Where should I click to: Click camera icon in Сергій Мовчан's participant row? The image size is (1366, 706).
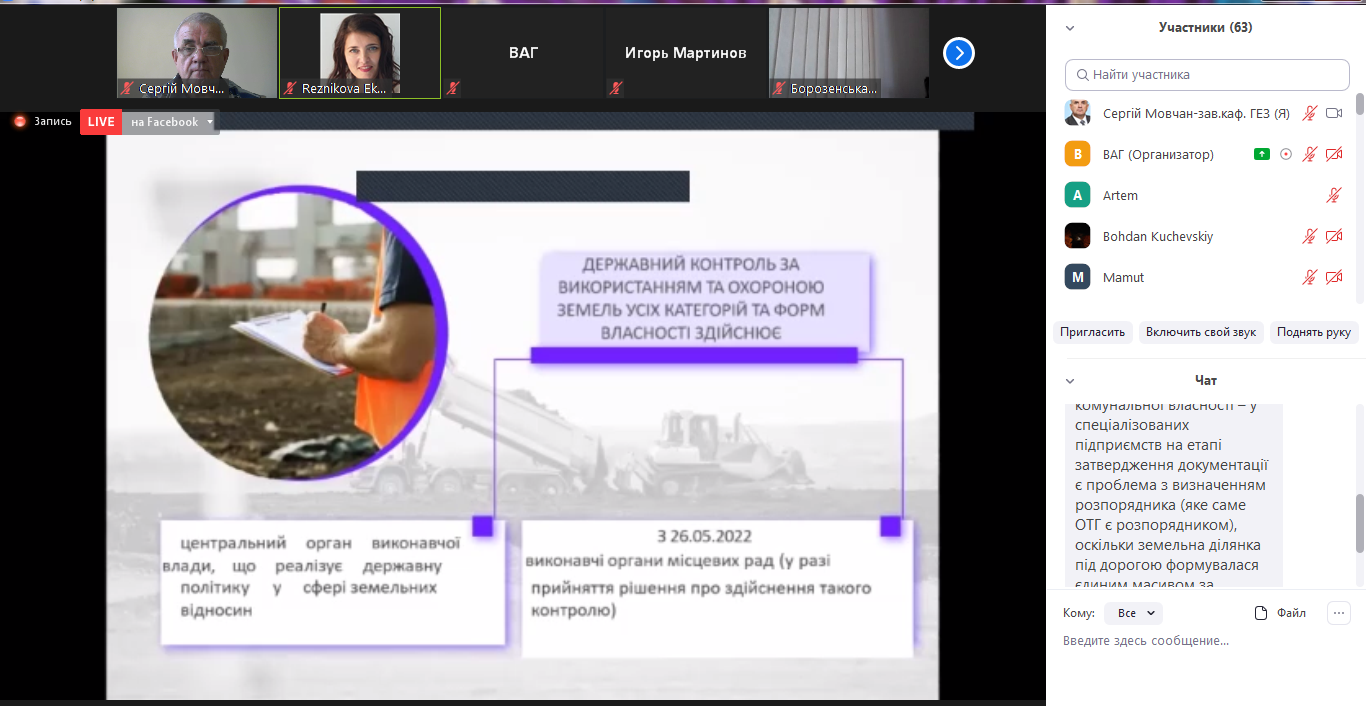click(1333, 114)
